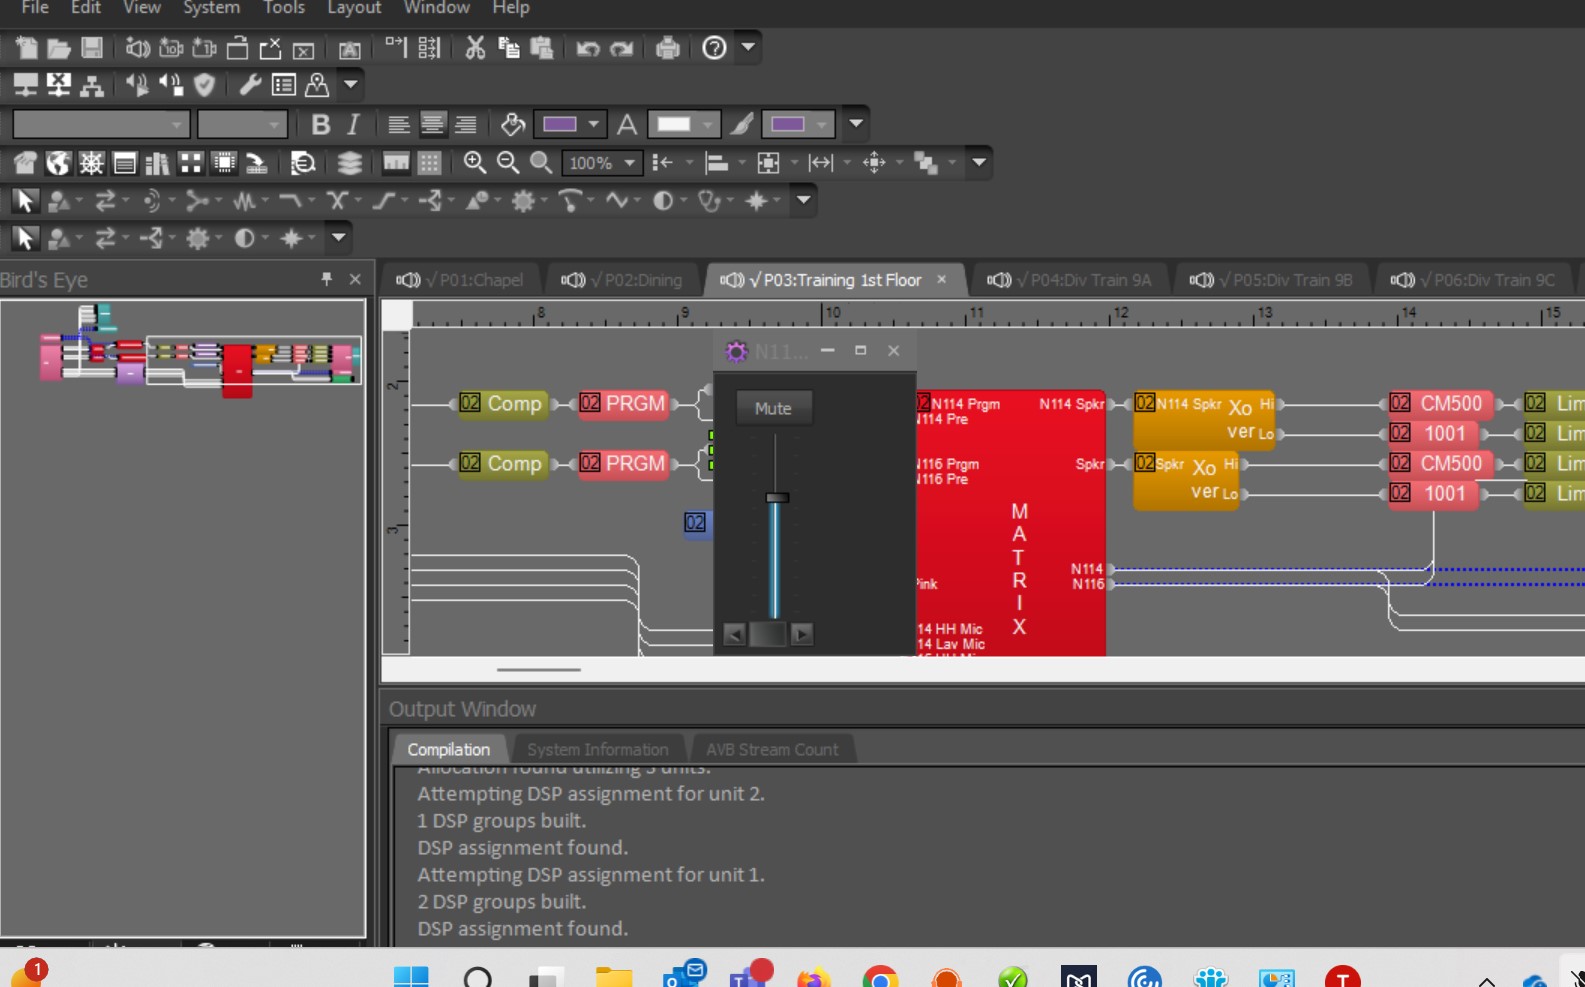1585x987 pixels.
Task: Open the 100% zoom level dropdown
Action: pos(629,163)
